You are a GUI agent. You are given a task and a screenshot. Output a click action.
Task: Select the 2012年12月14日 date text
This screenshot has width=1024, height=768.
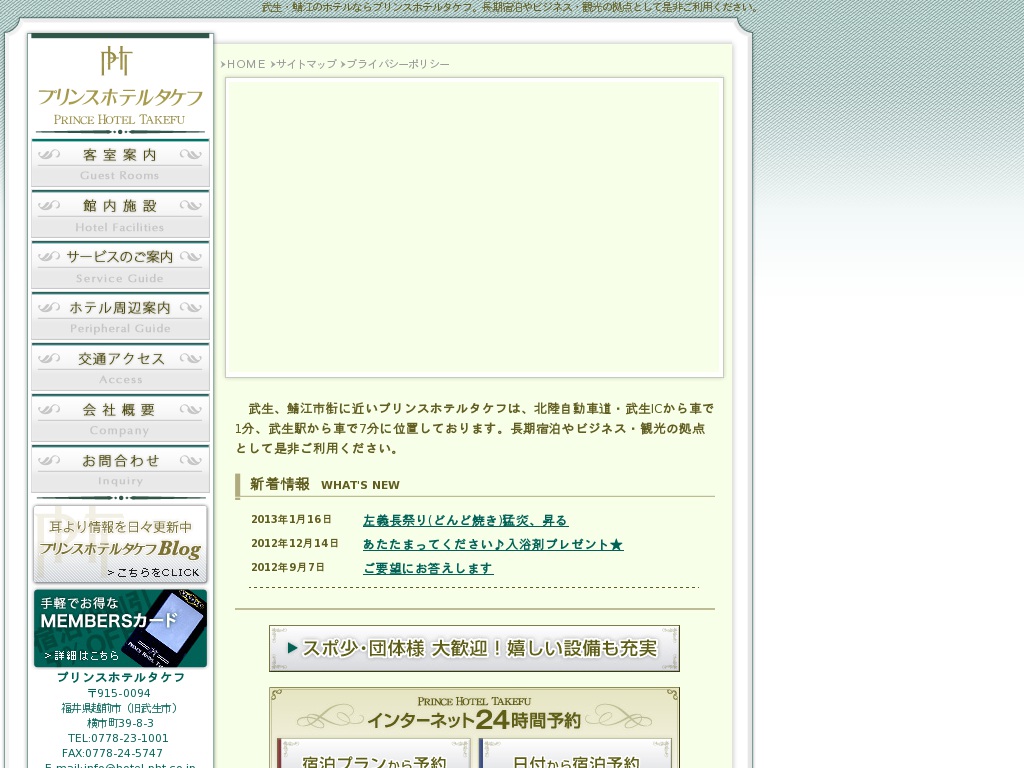click(295, 543)
